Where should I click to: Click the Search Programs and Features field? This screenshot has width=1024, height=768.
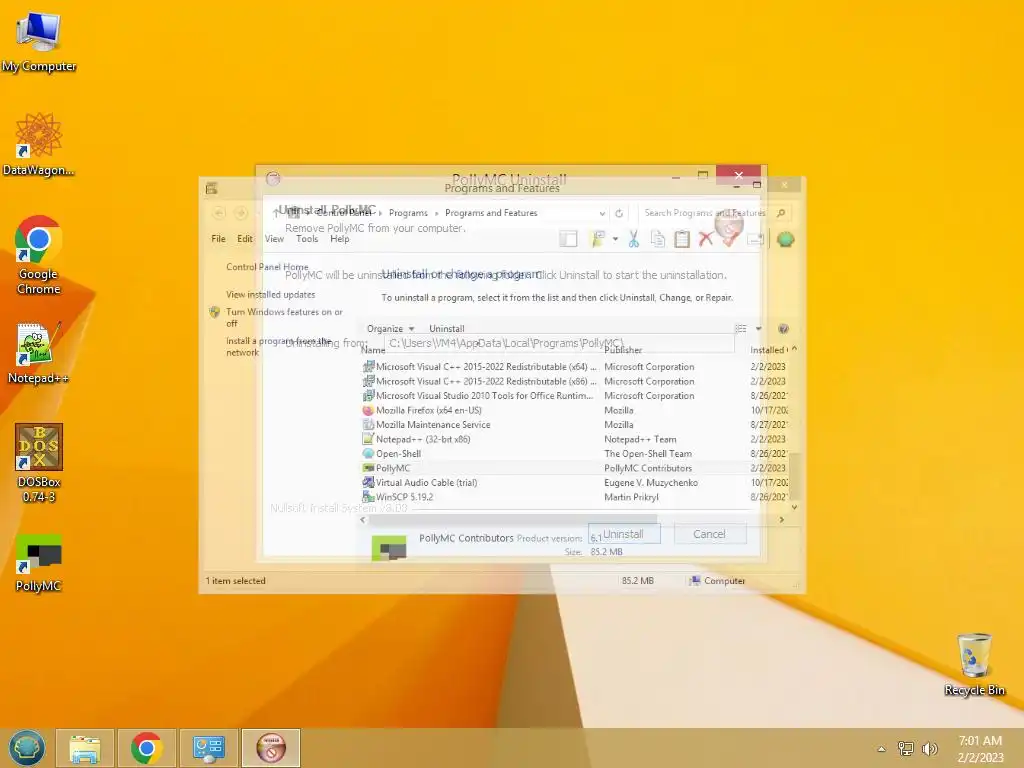tap(705, 213)
